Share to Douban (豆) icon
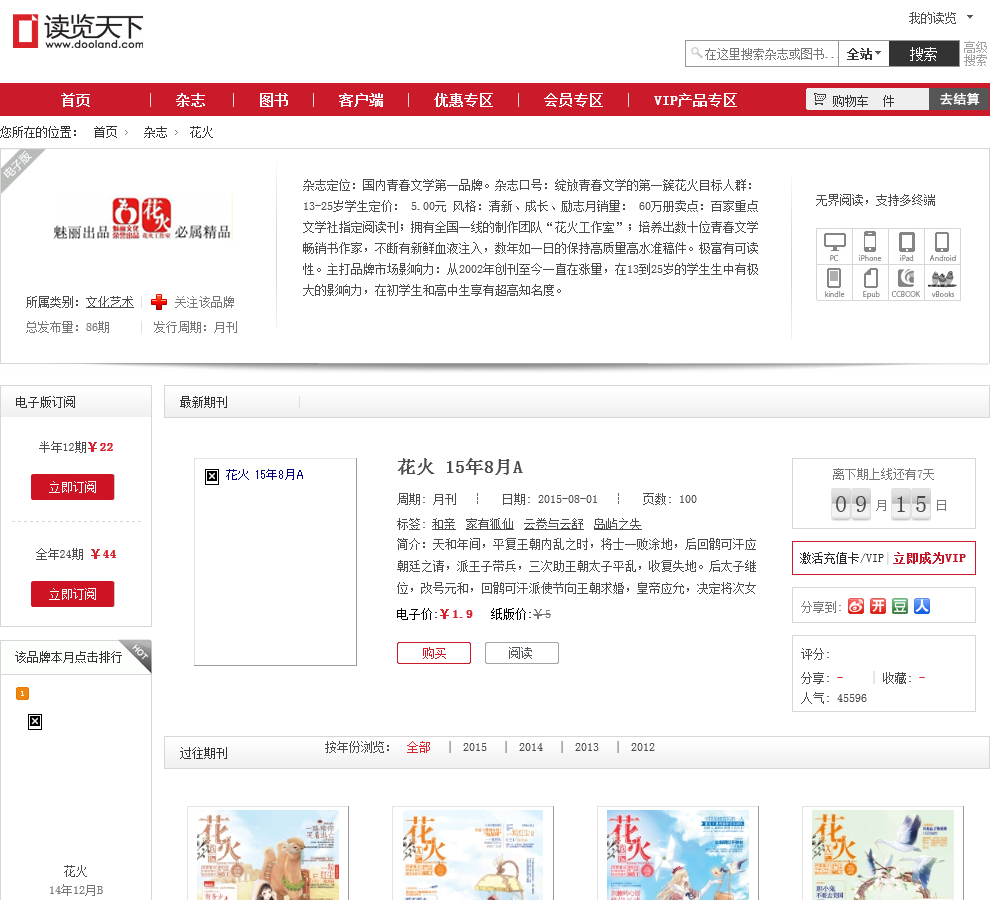Image resolution: width=990 pixels, height=900 pixels. point(900,606)
